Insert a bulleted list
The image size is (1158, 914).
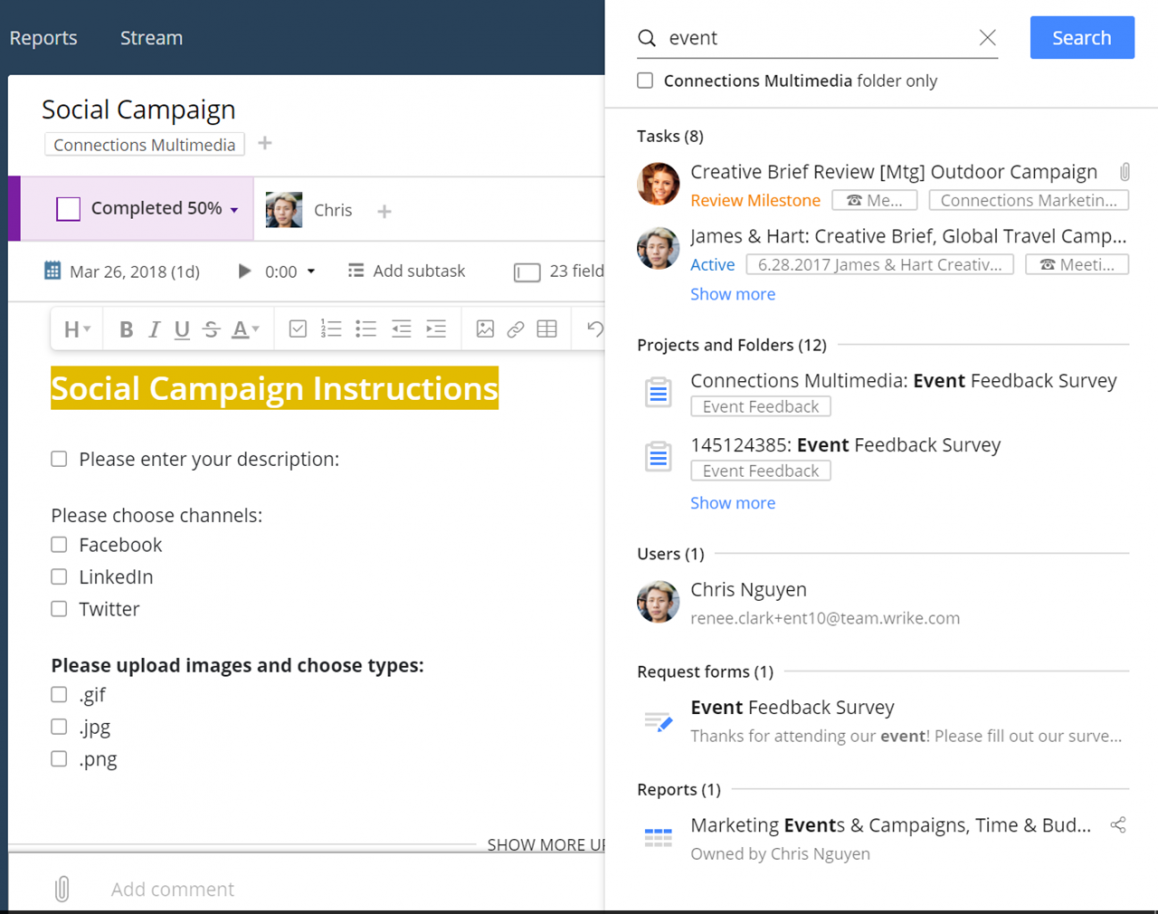(366, 329)
